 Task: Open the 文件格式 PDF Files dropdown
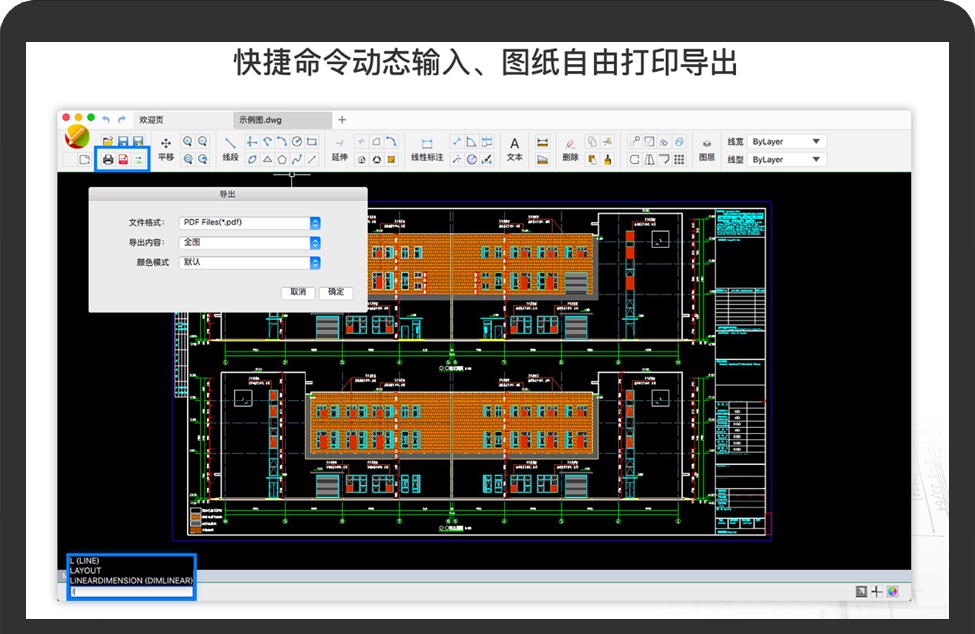click(314, 223)
